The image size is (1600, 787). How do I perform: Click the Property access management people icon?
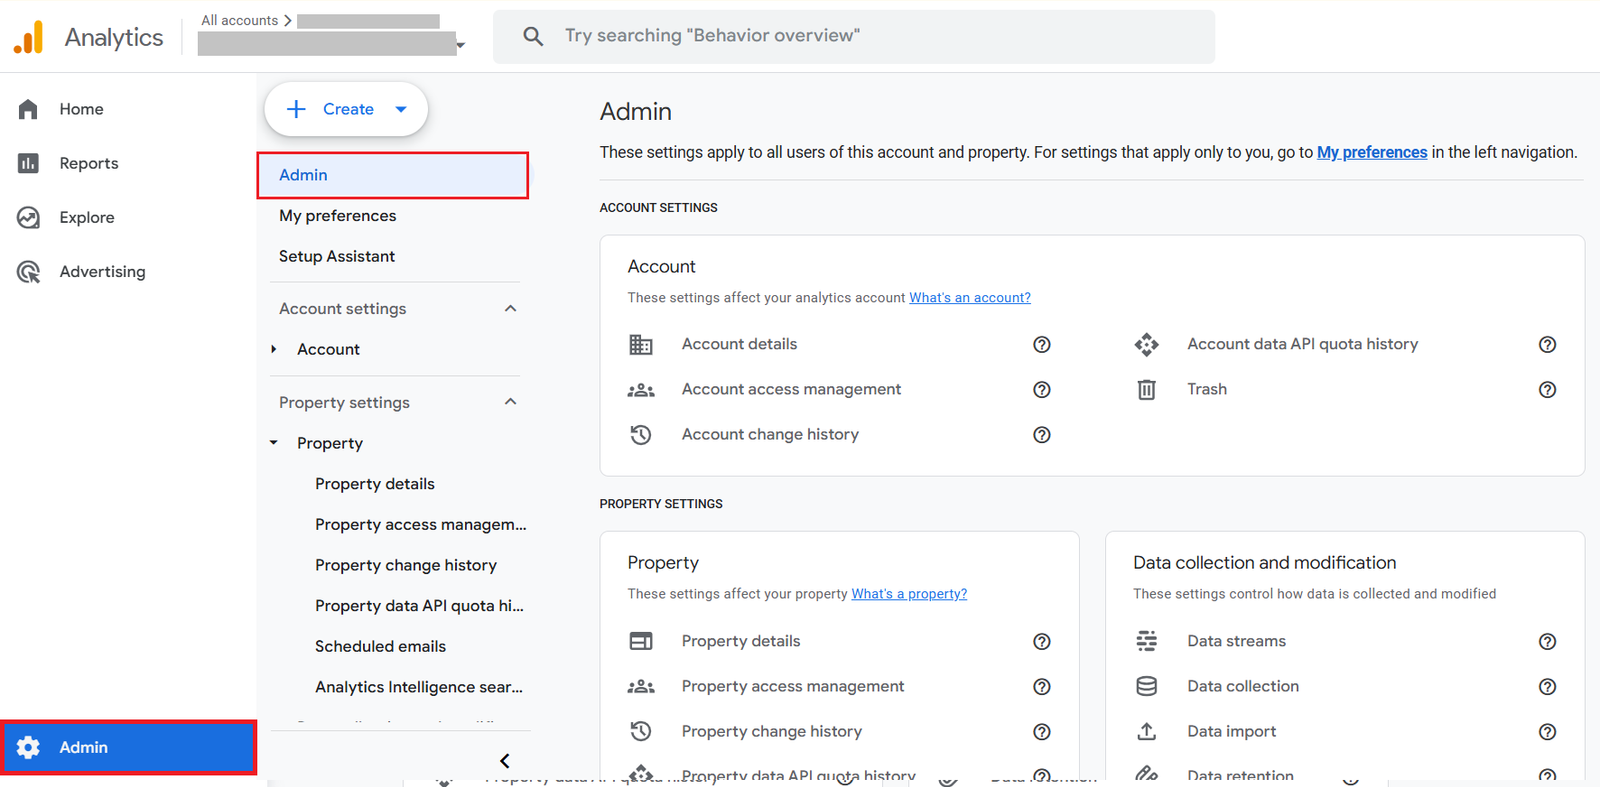point(641,687)
